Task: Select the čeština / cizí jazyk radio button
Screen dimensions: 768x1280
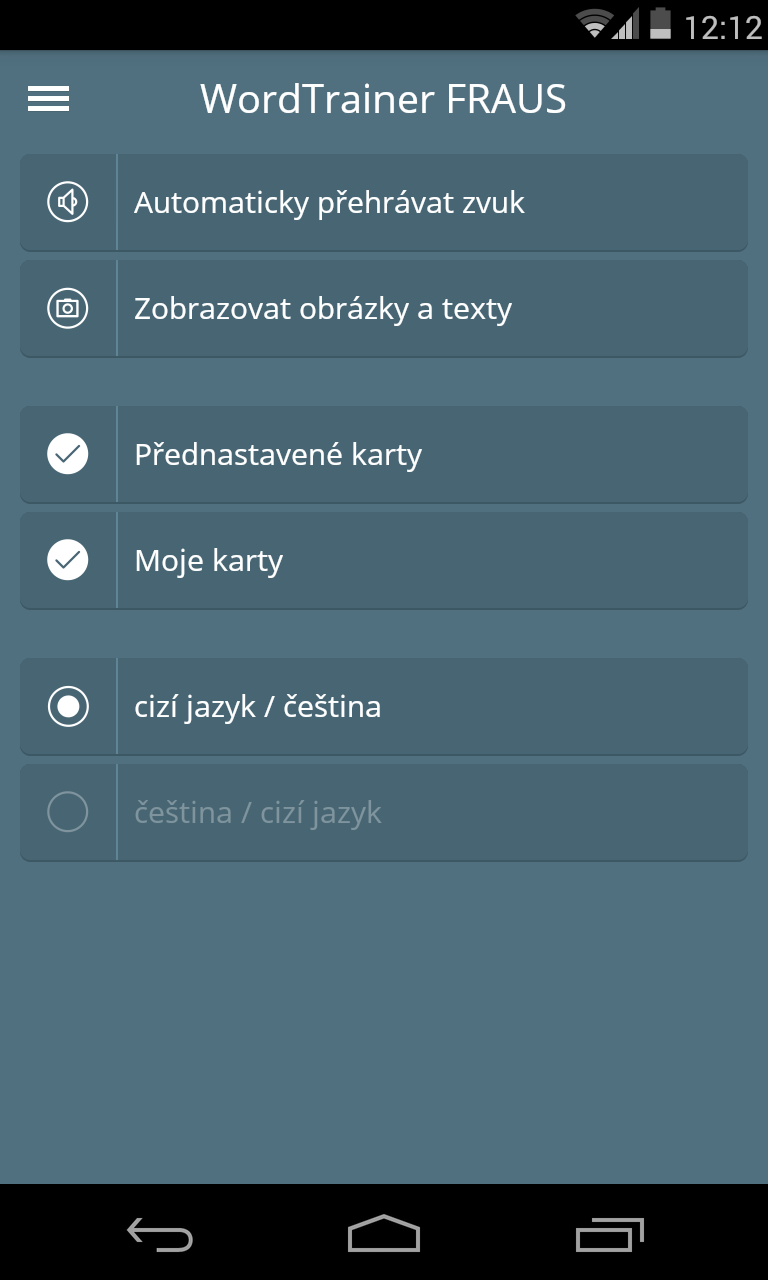Action: [x=68, y=813]
